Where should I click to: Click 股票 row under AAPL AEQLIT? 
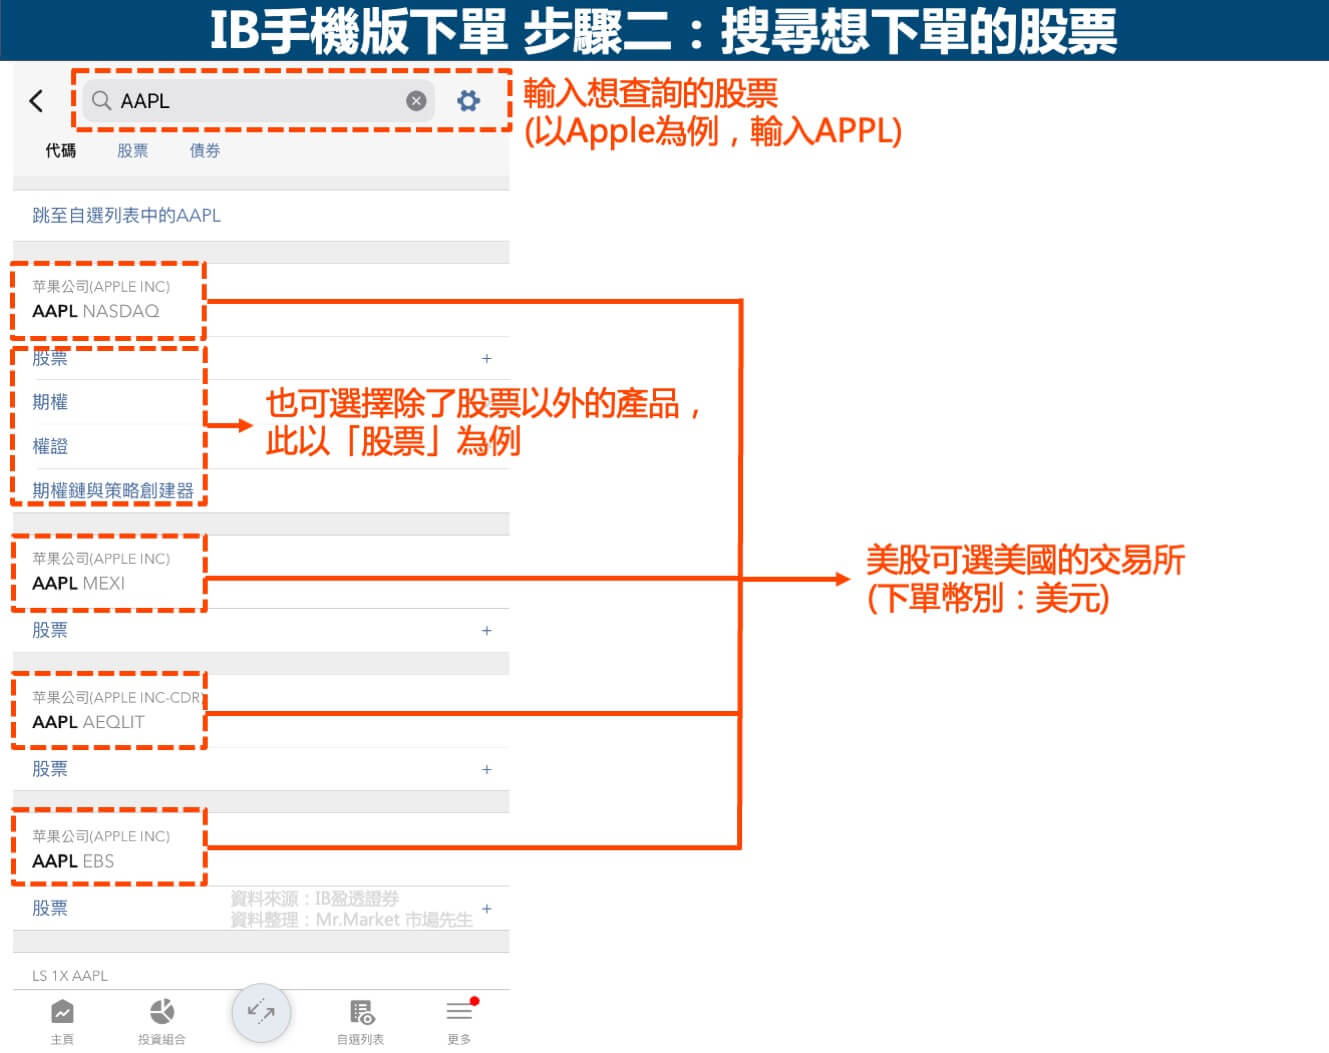click(261, 769)
